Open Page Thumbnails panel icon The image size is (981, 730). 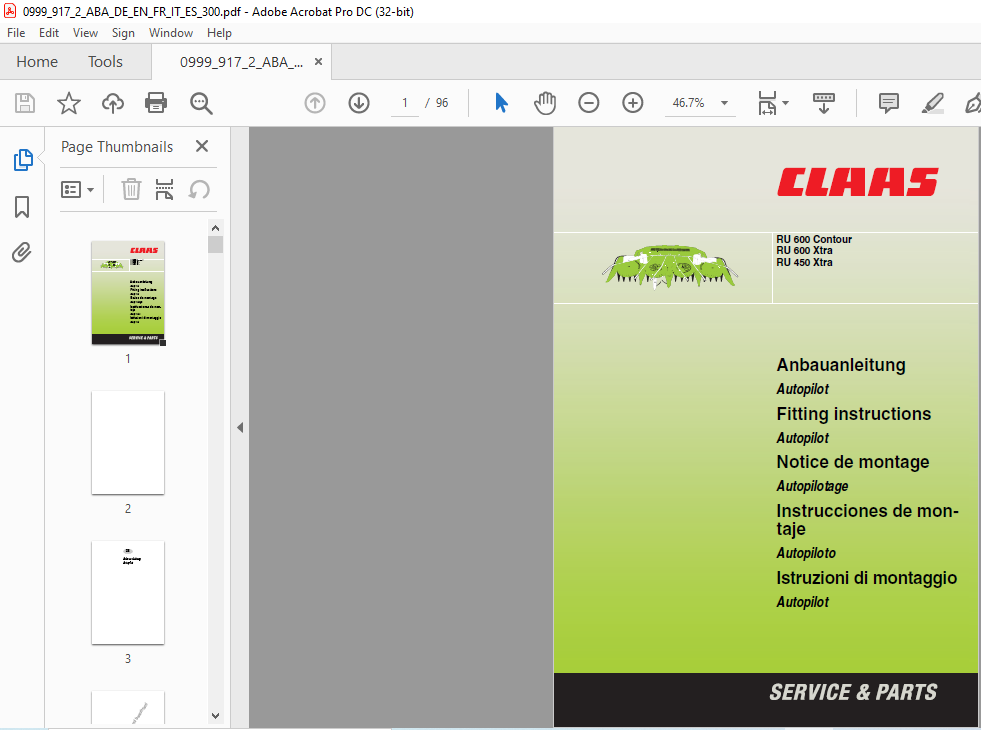23,160
